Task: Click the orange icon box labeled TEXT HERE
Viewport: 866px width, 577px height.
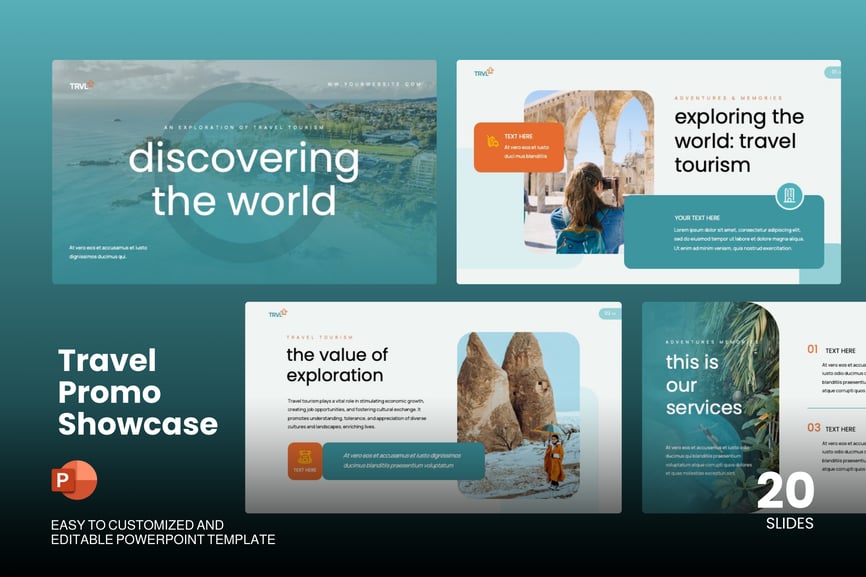Action: [305, 461]
